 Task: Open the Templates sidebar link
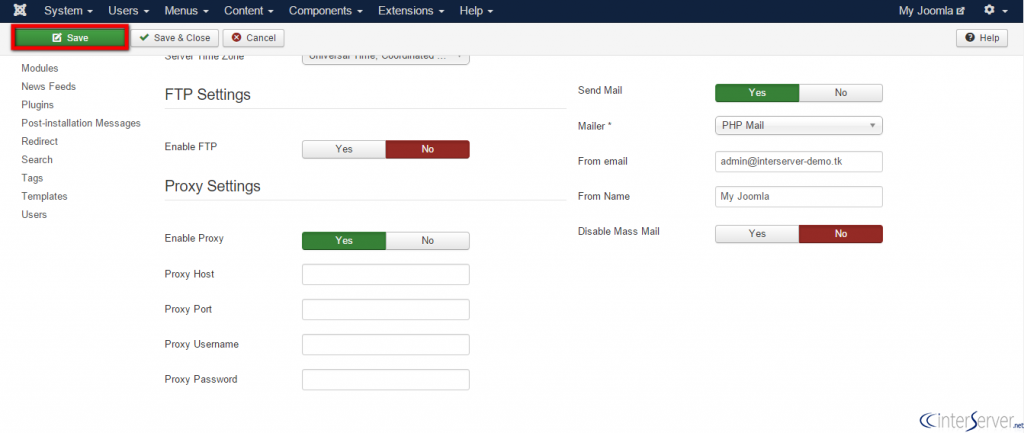coord(44,196)
